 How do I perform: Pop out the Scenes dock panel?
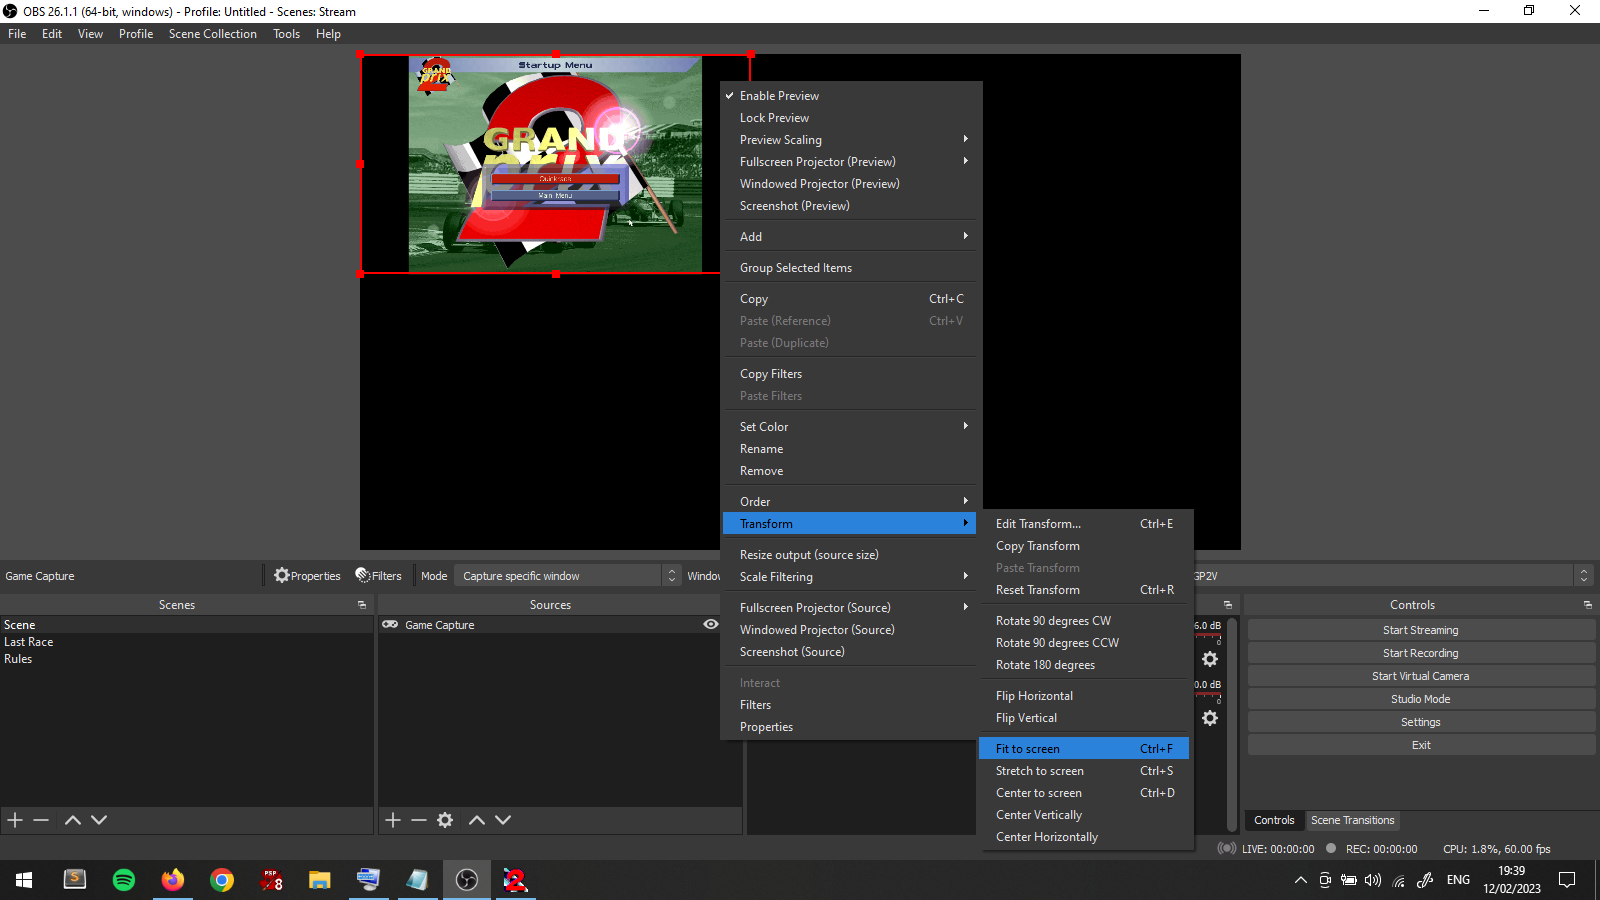362,605
